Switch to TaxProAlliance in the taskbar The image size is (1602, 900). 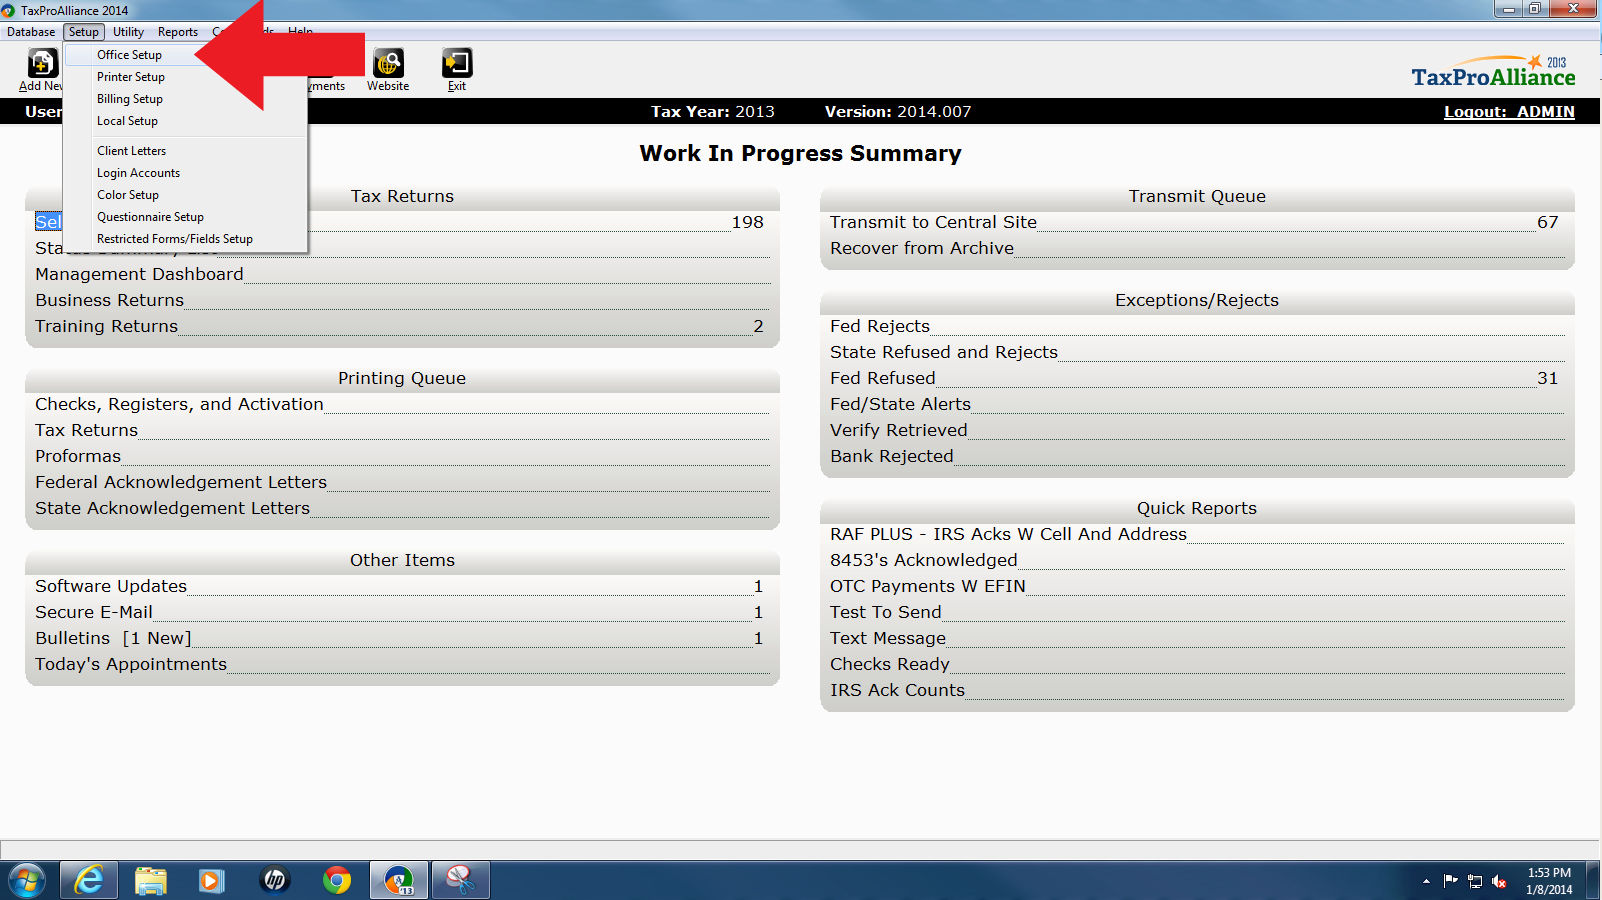(x=399, y=880)
